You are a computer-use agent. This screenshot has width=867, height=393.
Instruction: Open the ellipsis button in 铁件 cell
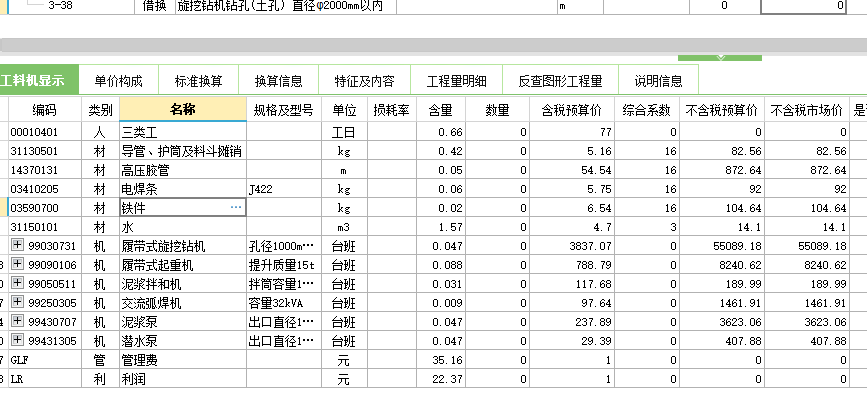[236, 208]
